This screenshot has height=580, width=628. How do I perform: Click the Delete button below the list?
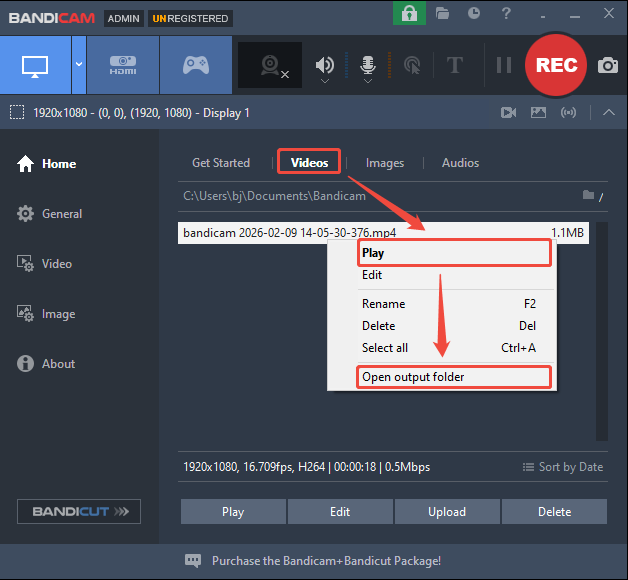point(554,512)
